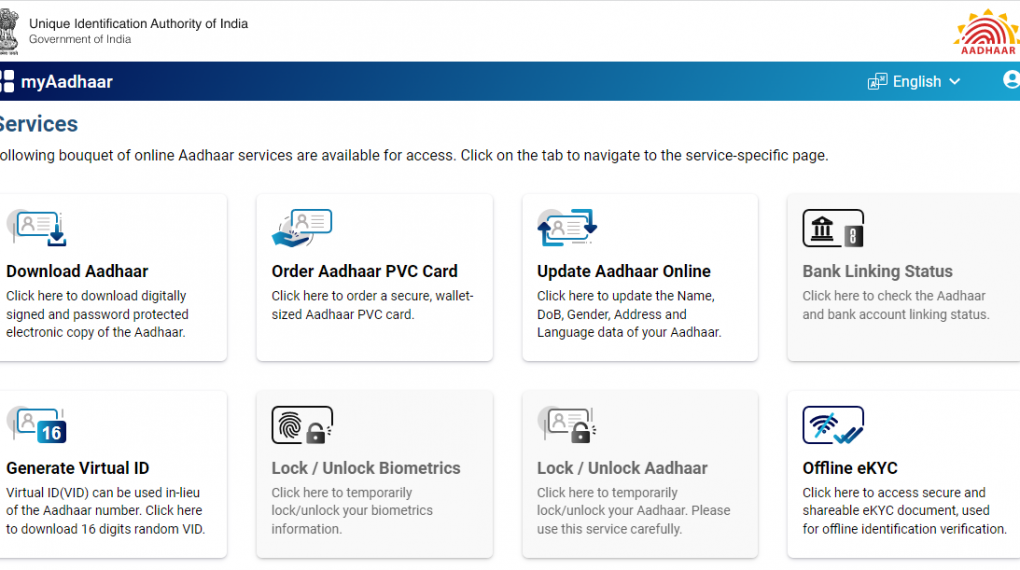Click the language translate icon
Image resolution: width=1020 pixels, height=570 pixels.
(877, 81)
